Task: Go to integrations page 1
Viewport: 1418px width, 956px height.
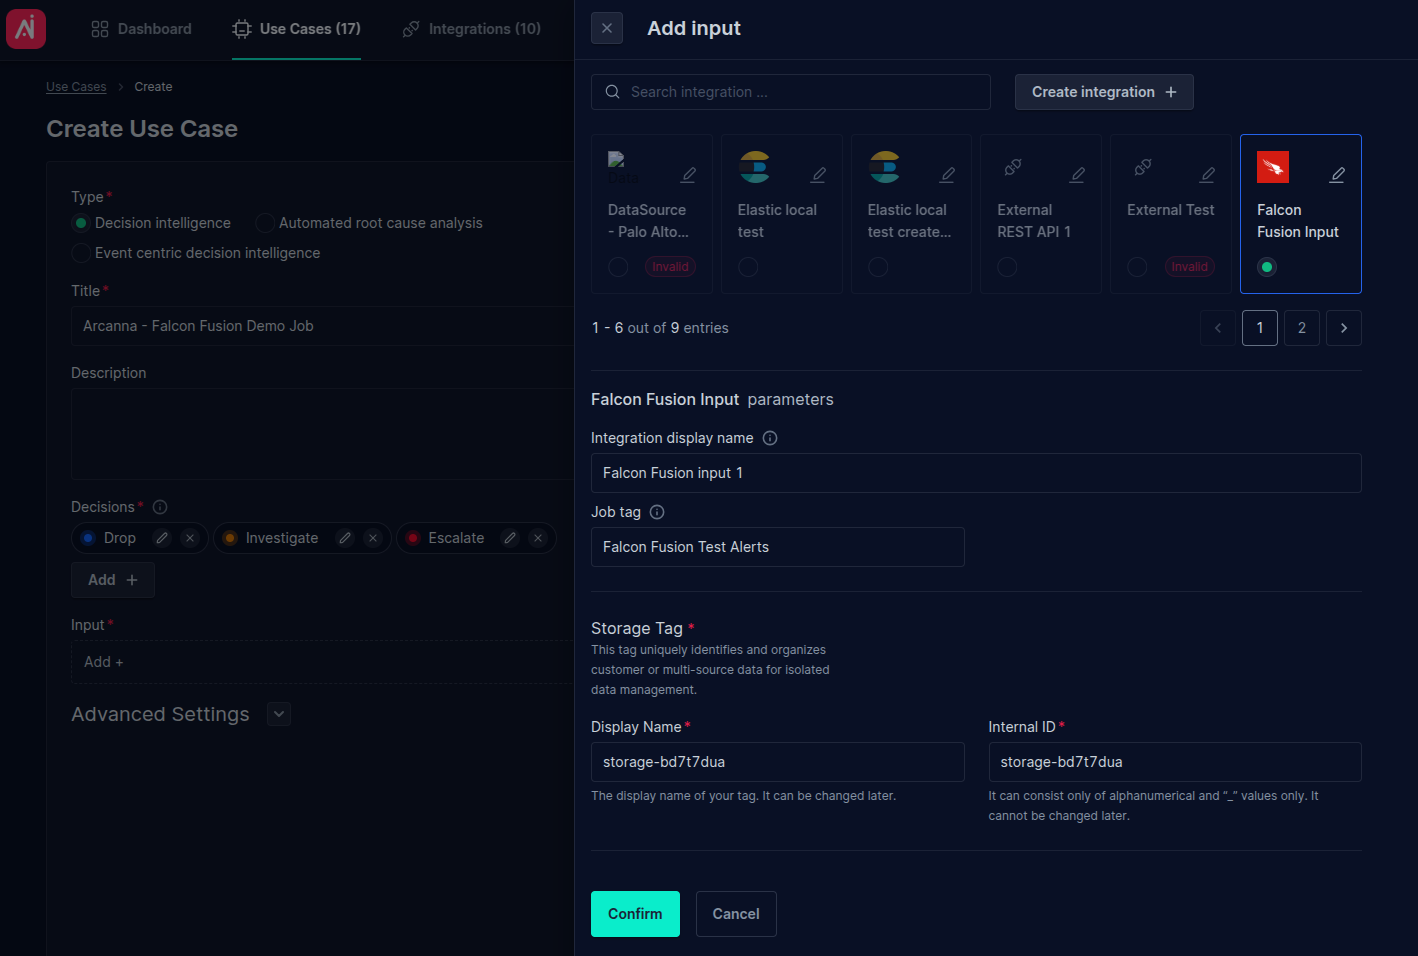Action: pos(1260,328)
